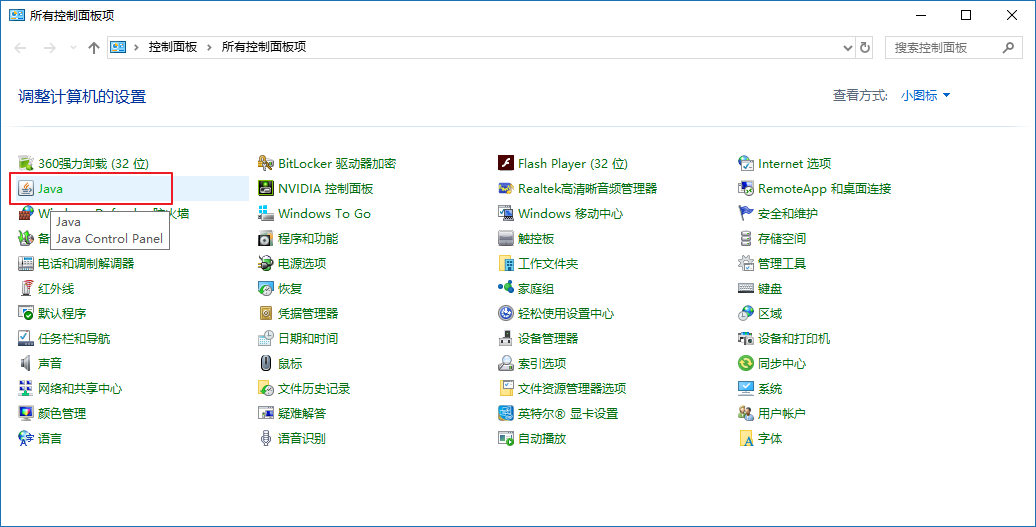
Task: Open the 设备管理器 link
Action: point(548,339)
